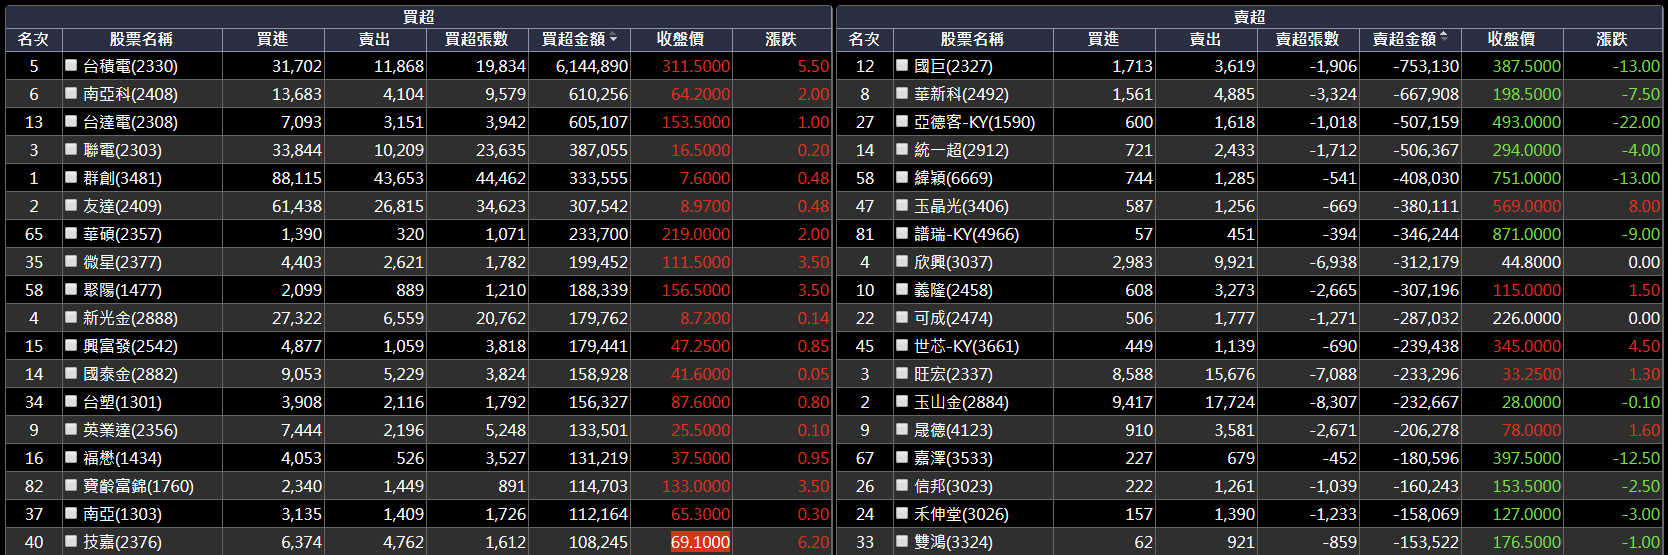Click the sort arrows on 賣超金額 header
Viewport: 1668px width, 555px height.
(1443, 39)
